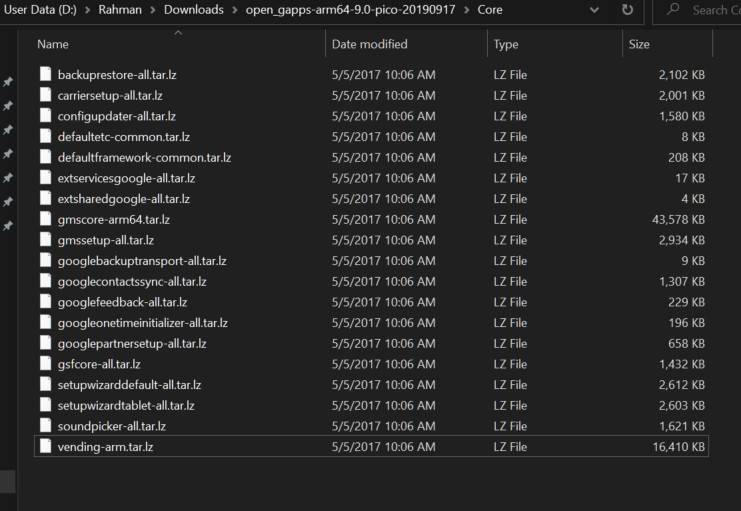Click file icon of googlebackuptransport-all.tar.lz
Screen dimensions: 741x511
pyautogui.click(x=45, y=260)
